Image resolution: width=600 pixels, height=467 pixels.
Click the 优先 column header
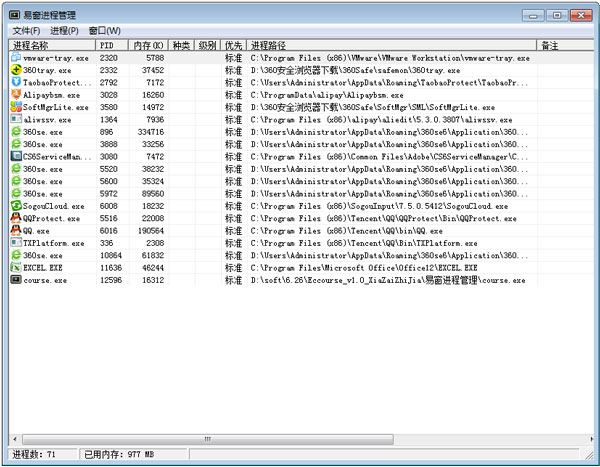tap(233, 46)
